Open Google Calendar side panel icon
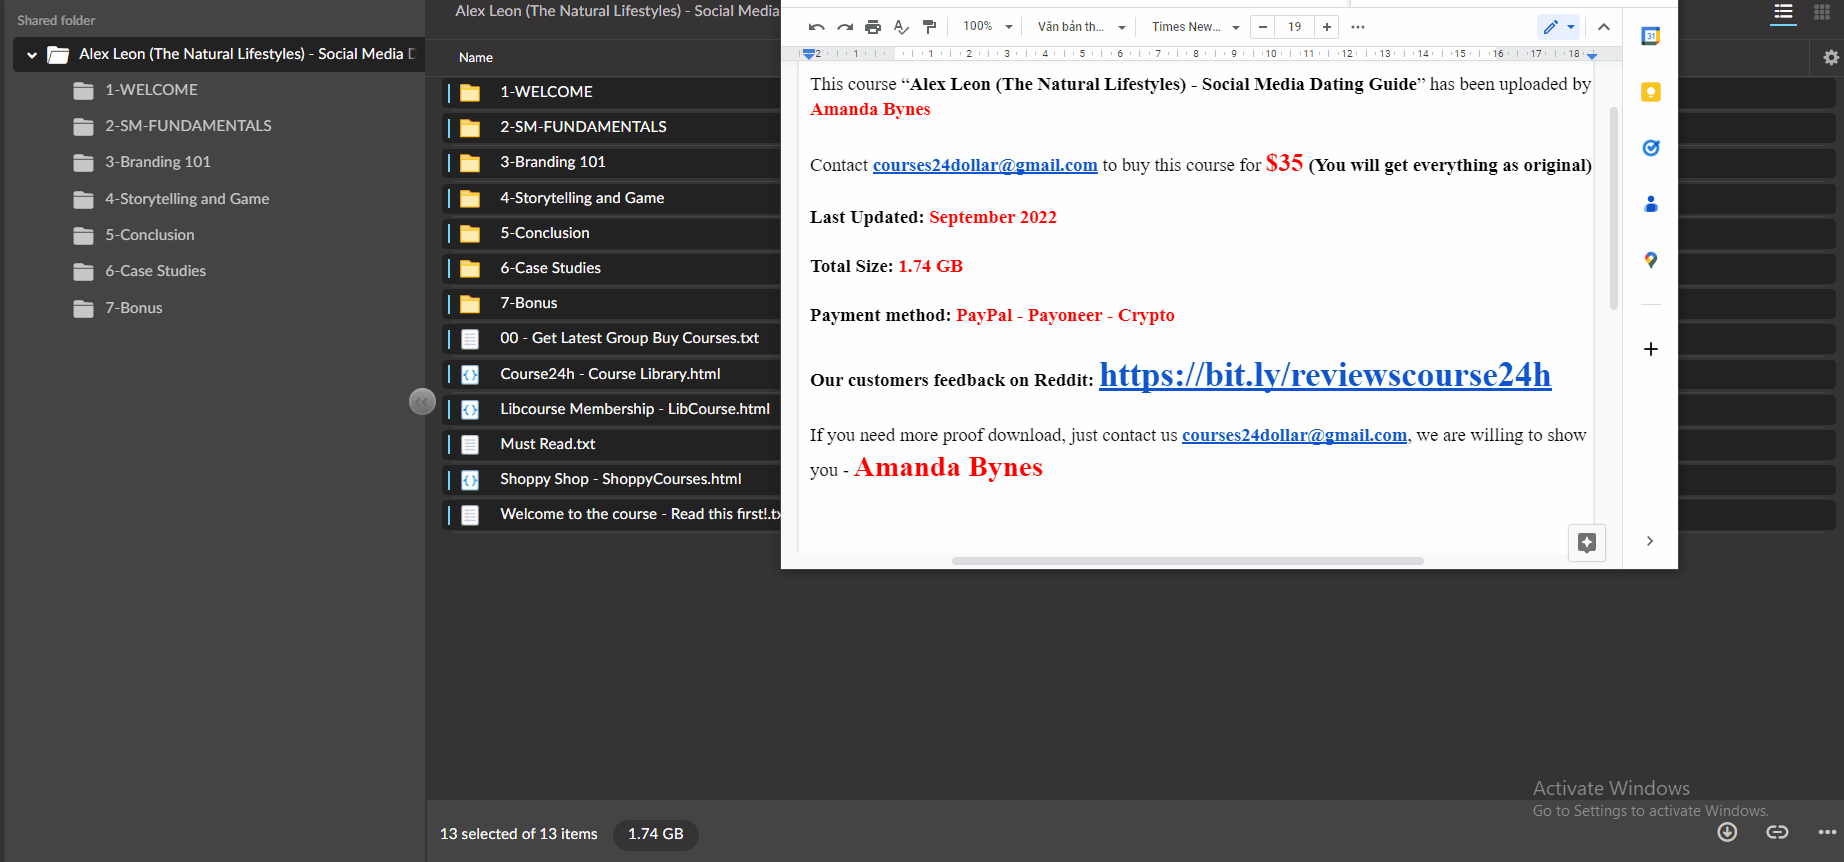The height and width of the screenshot is (862, 1844). (1651, 36)
